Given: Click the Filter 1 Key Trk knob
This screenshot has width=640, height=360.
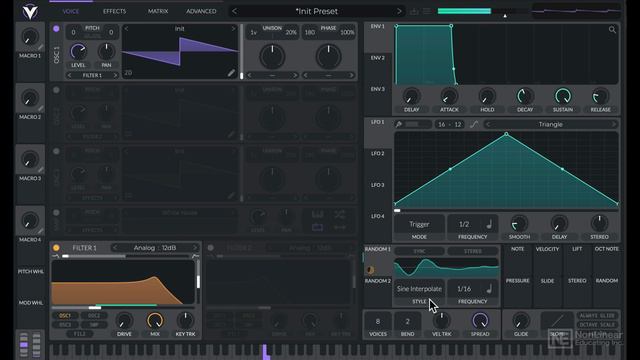Looking at the screenshot, I should pyautogui.click(x=185, y=321).
